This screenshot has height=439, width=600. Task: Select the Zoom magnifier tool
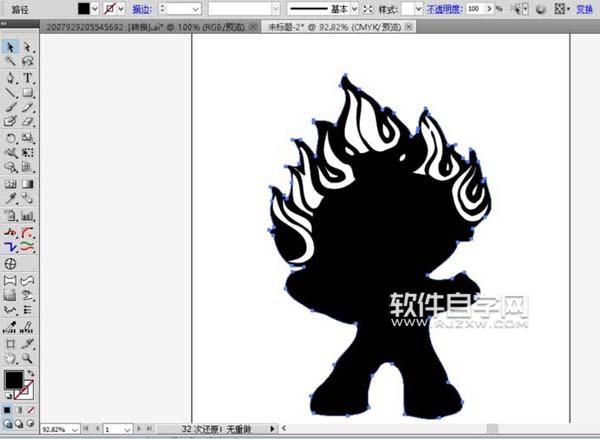tap(28, 358)
